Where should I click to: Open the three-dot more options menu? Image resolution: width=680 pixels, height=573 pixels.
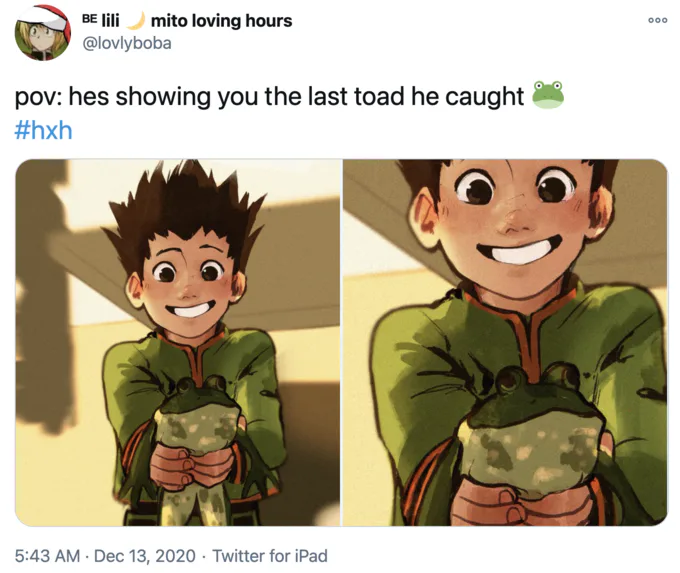657,20
